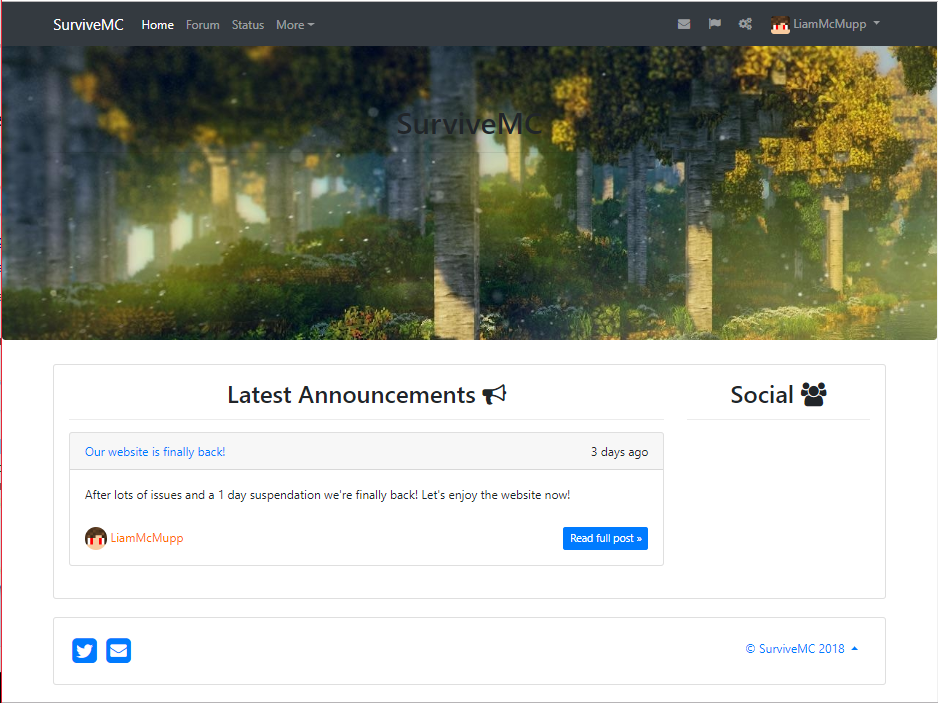The height and width of the screenshot is (703, 938).
Task: Click LiamMcMupp's avatar in the announcement post
Action: point(96,538)
